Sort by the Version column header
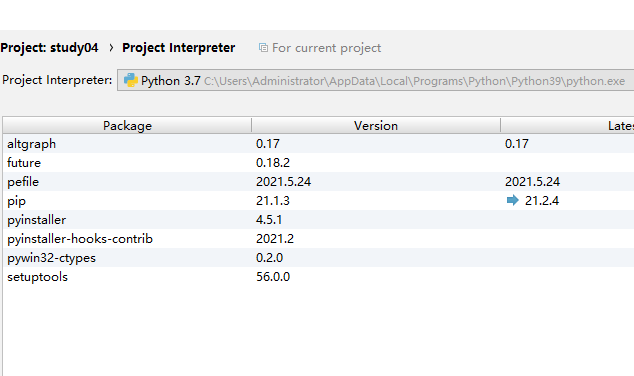Viewport: 634px width, 376px height. pos(376,125)
